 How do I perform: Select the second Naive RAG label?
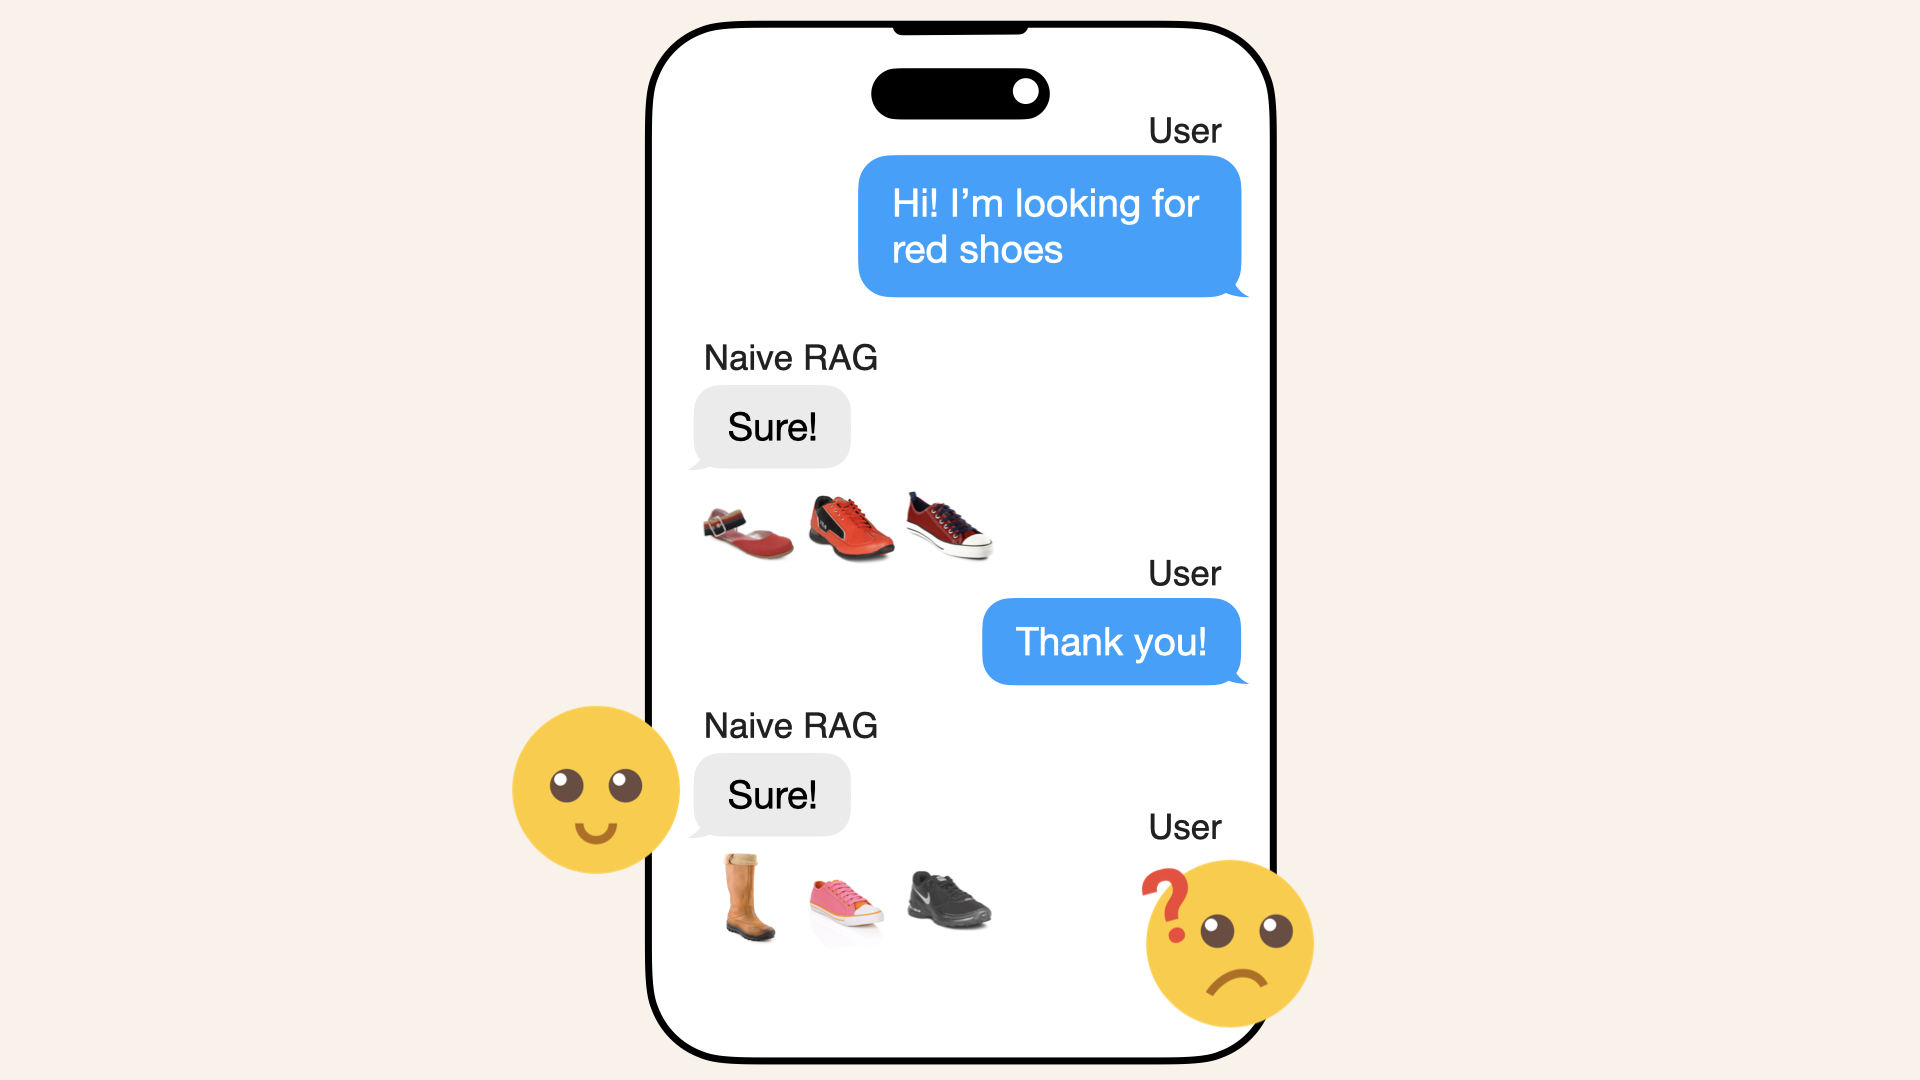click(791, 724)
